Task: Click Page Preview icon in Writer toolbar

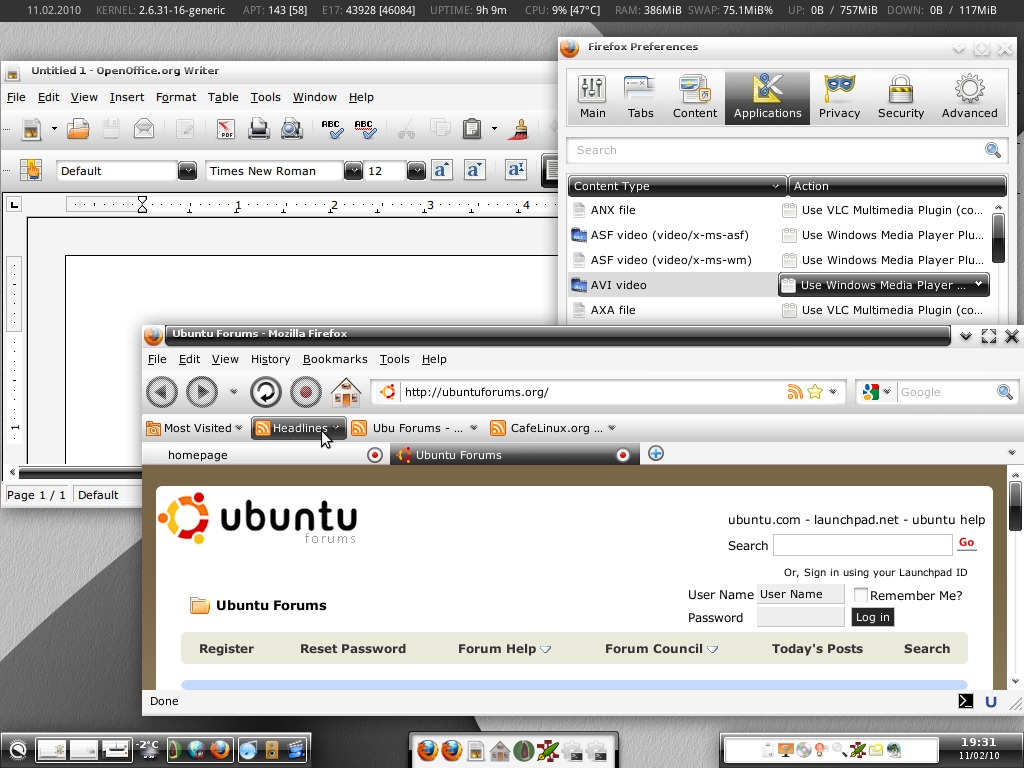Action: 291,129
